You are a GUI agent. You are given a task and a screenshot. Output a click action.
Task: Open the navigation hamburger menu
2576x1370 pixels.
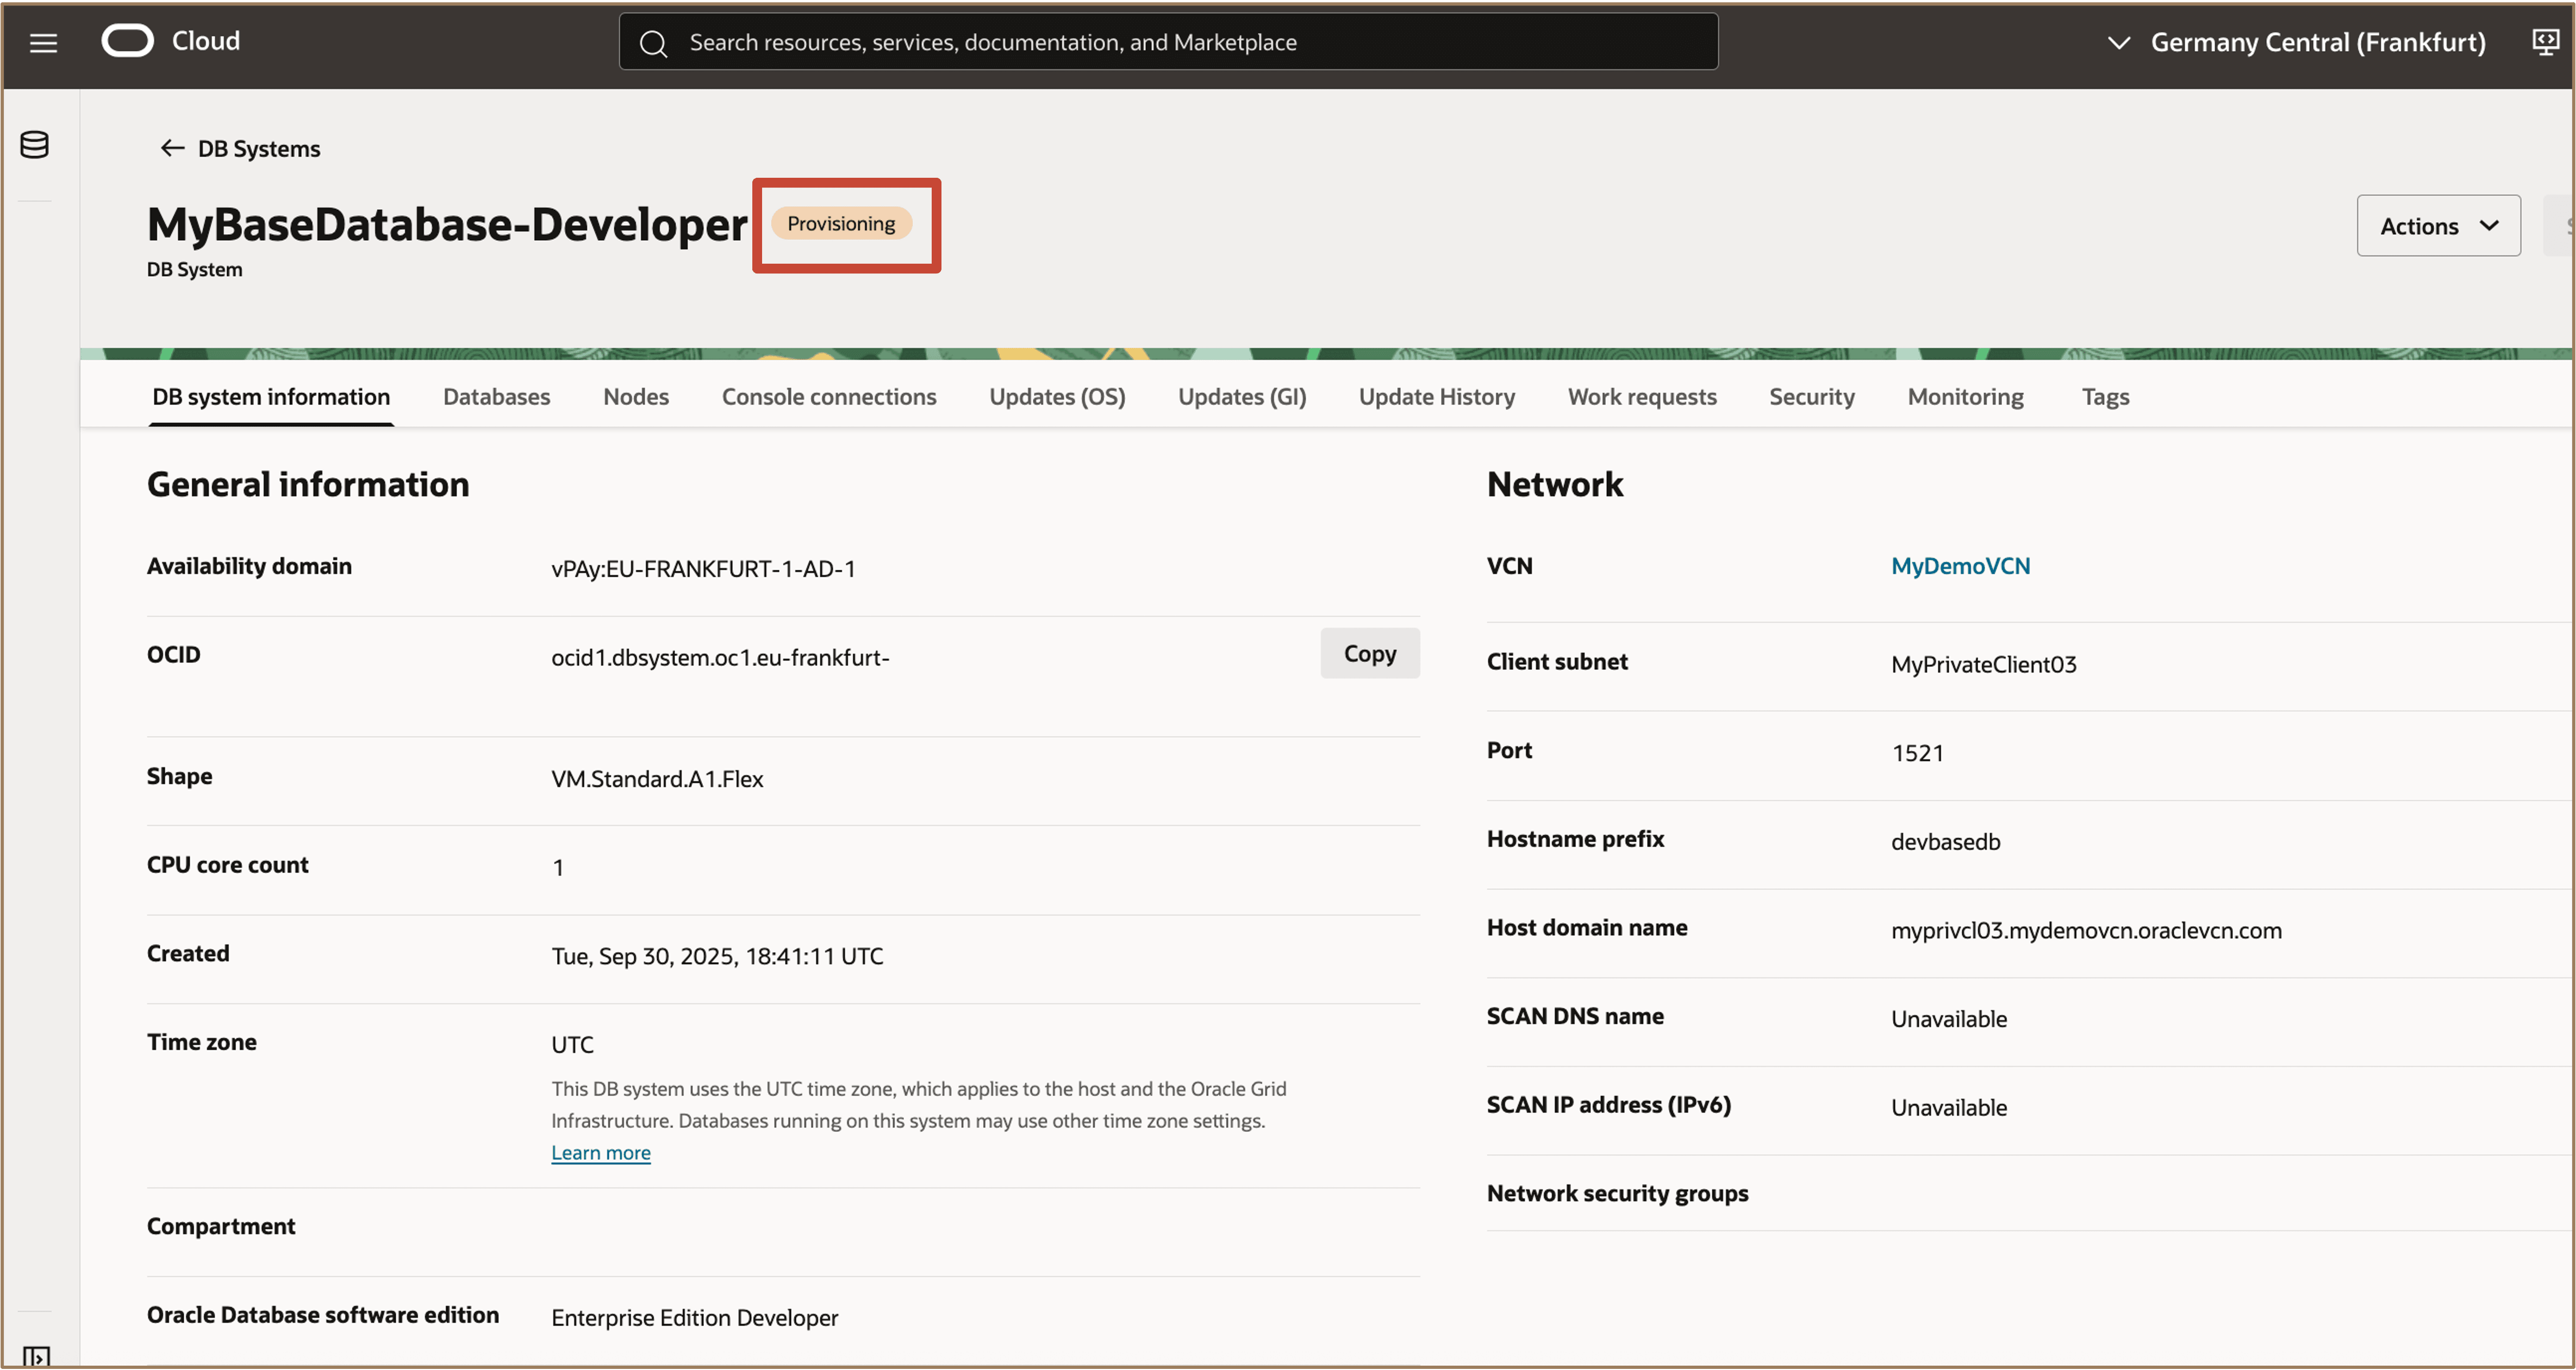[x=43, y=42]
